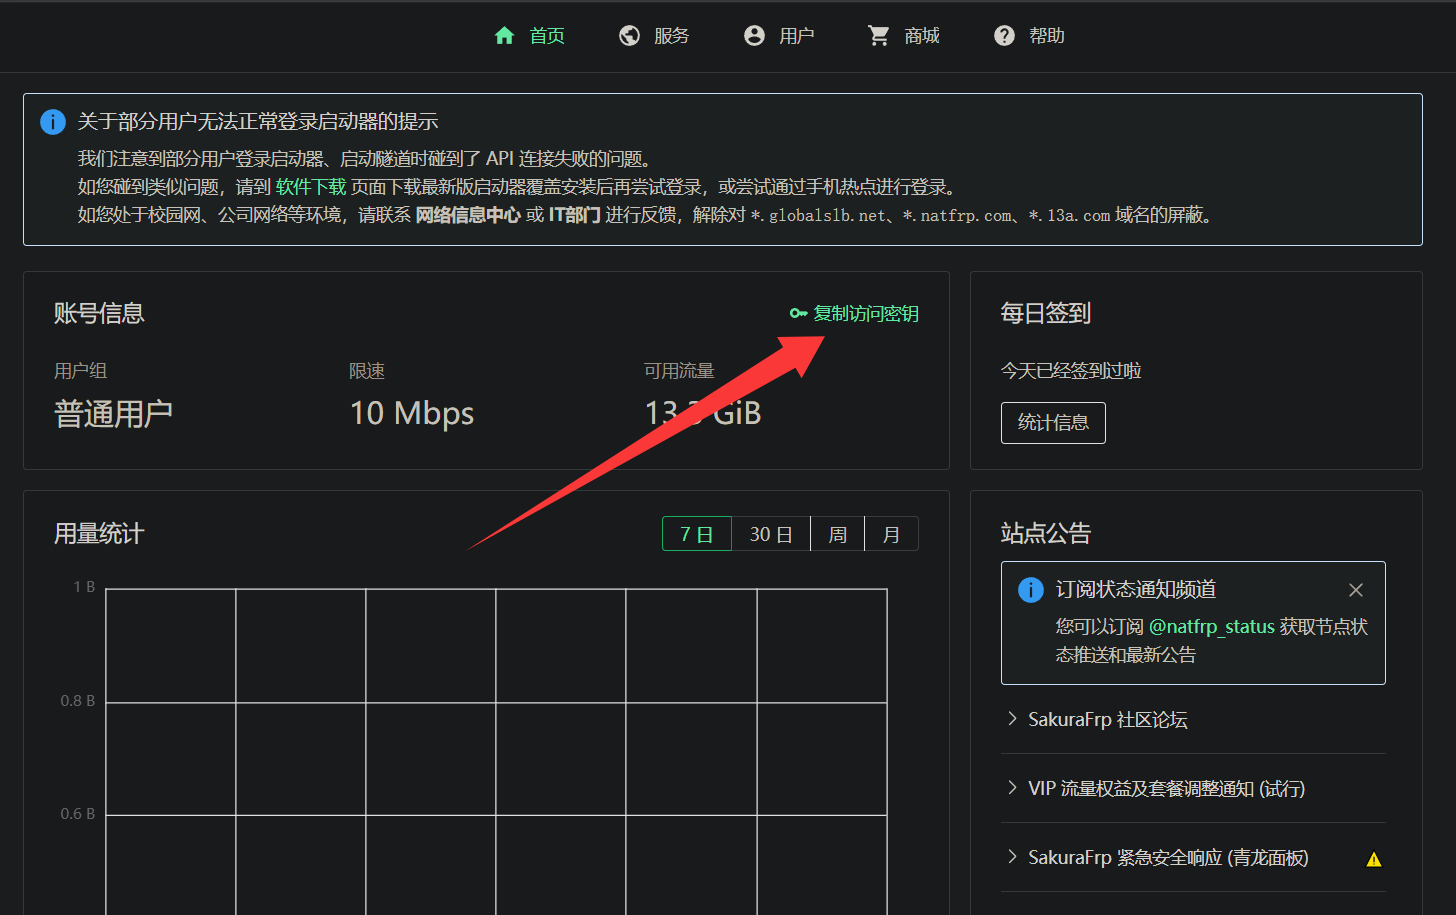Click the 10 Mbps speed limit value
The image size is (1456, 915).
(x=412, y=413)
